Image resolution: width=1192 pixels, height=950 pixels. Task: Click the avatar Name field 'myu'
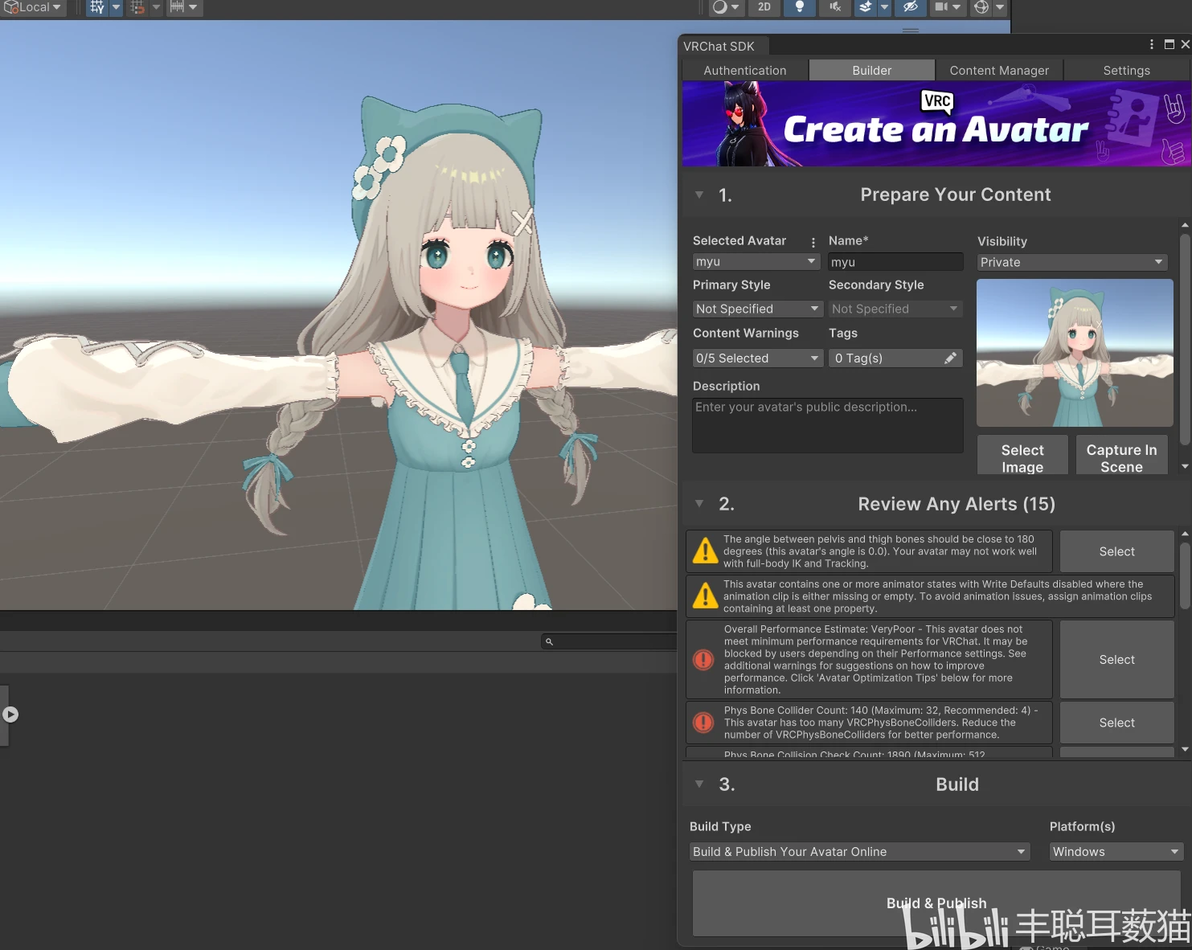pyautogui.click(x=896, y=262)
